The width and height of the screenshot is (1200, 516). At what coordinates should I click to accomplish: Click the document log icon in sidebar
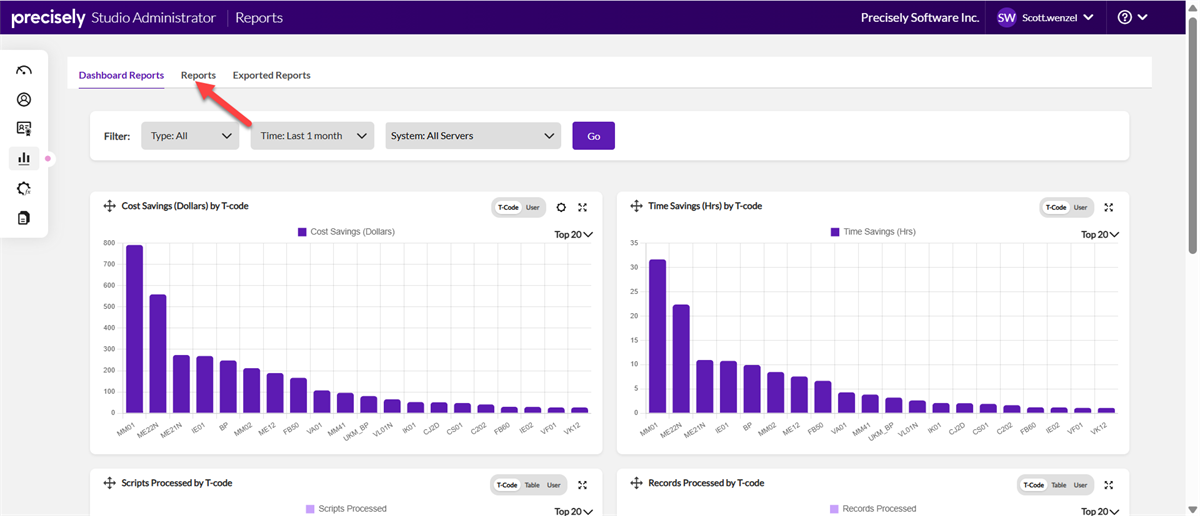(x=24, y=217)
